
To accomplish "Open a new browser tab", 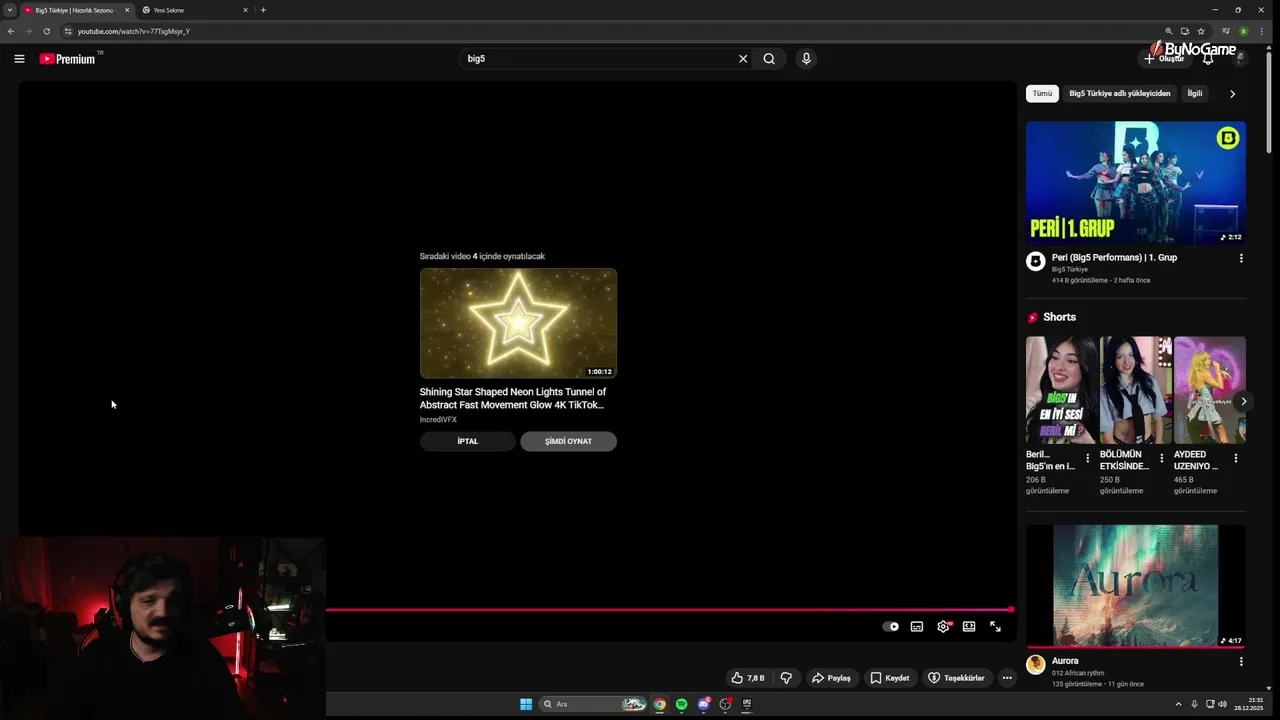I will (263, 10).
